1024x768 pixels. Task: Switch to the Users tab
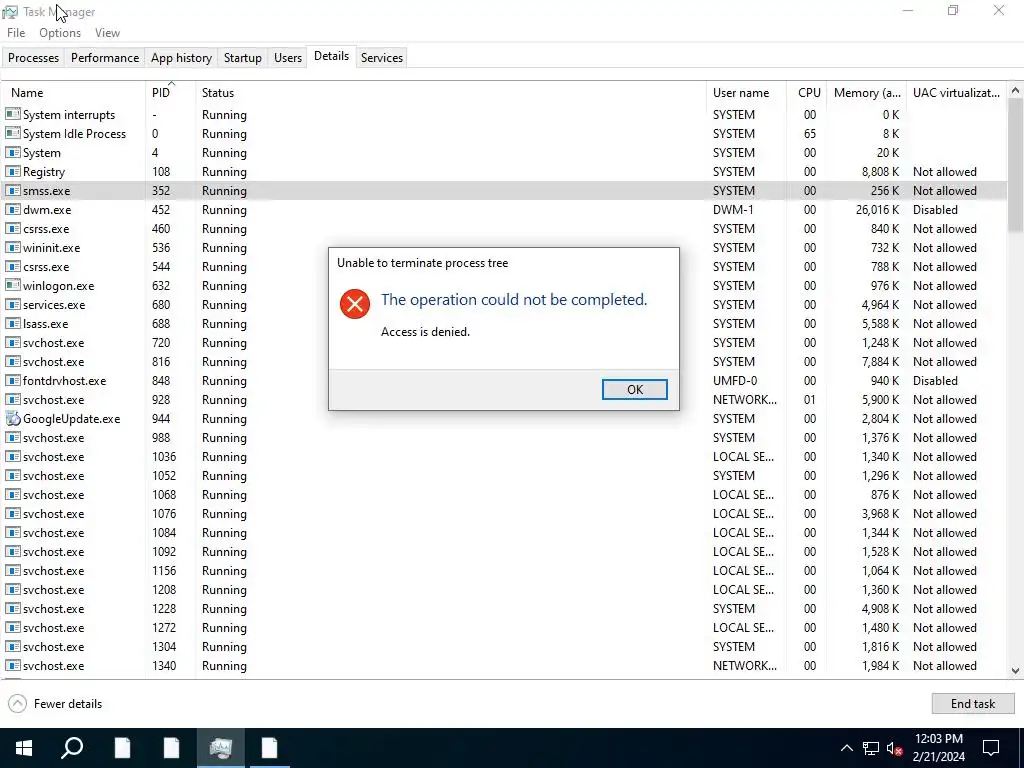pyautogui.click(x=287, y=57)
